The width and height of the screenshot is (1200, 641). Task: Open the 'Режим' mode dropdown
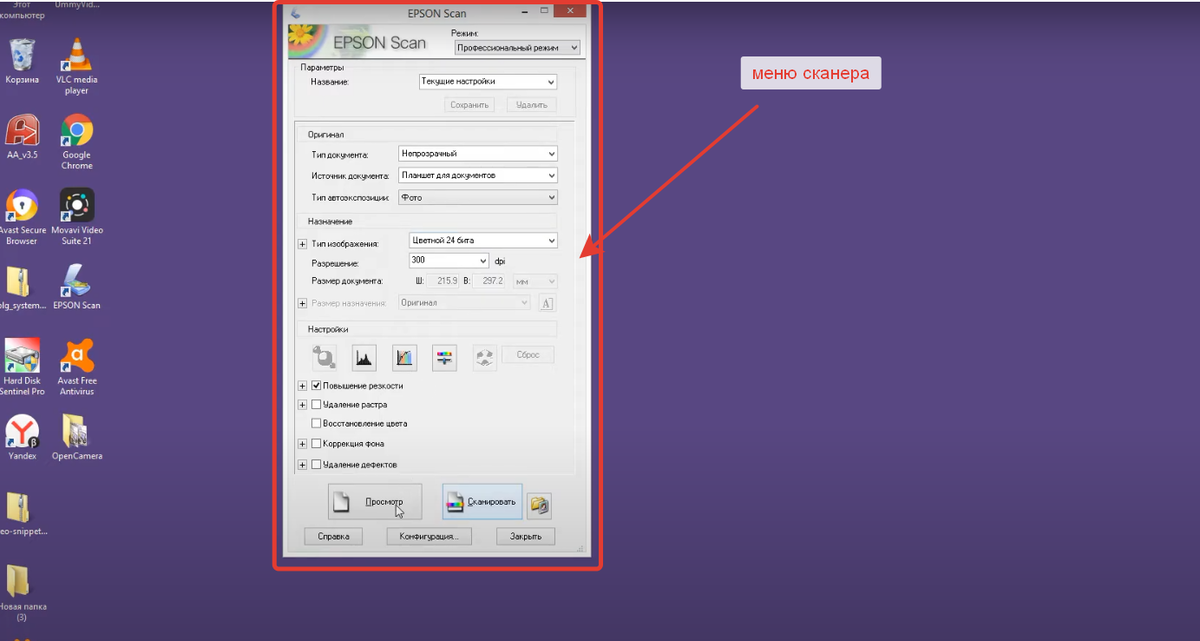516,47
